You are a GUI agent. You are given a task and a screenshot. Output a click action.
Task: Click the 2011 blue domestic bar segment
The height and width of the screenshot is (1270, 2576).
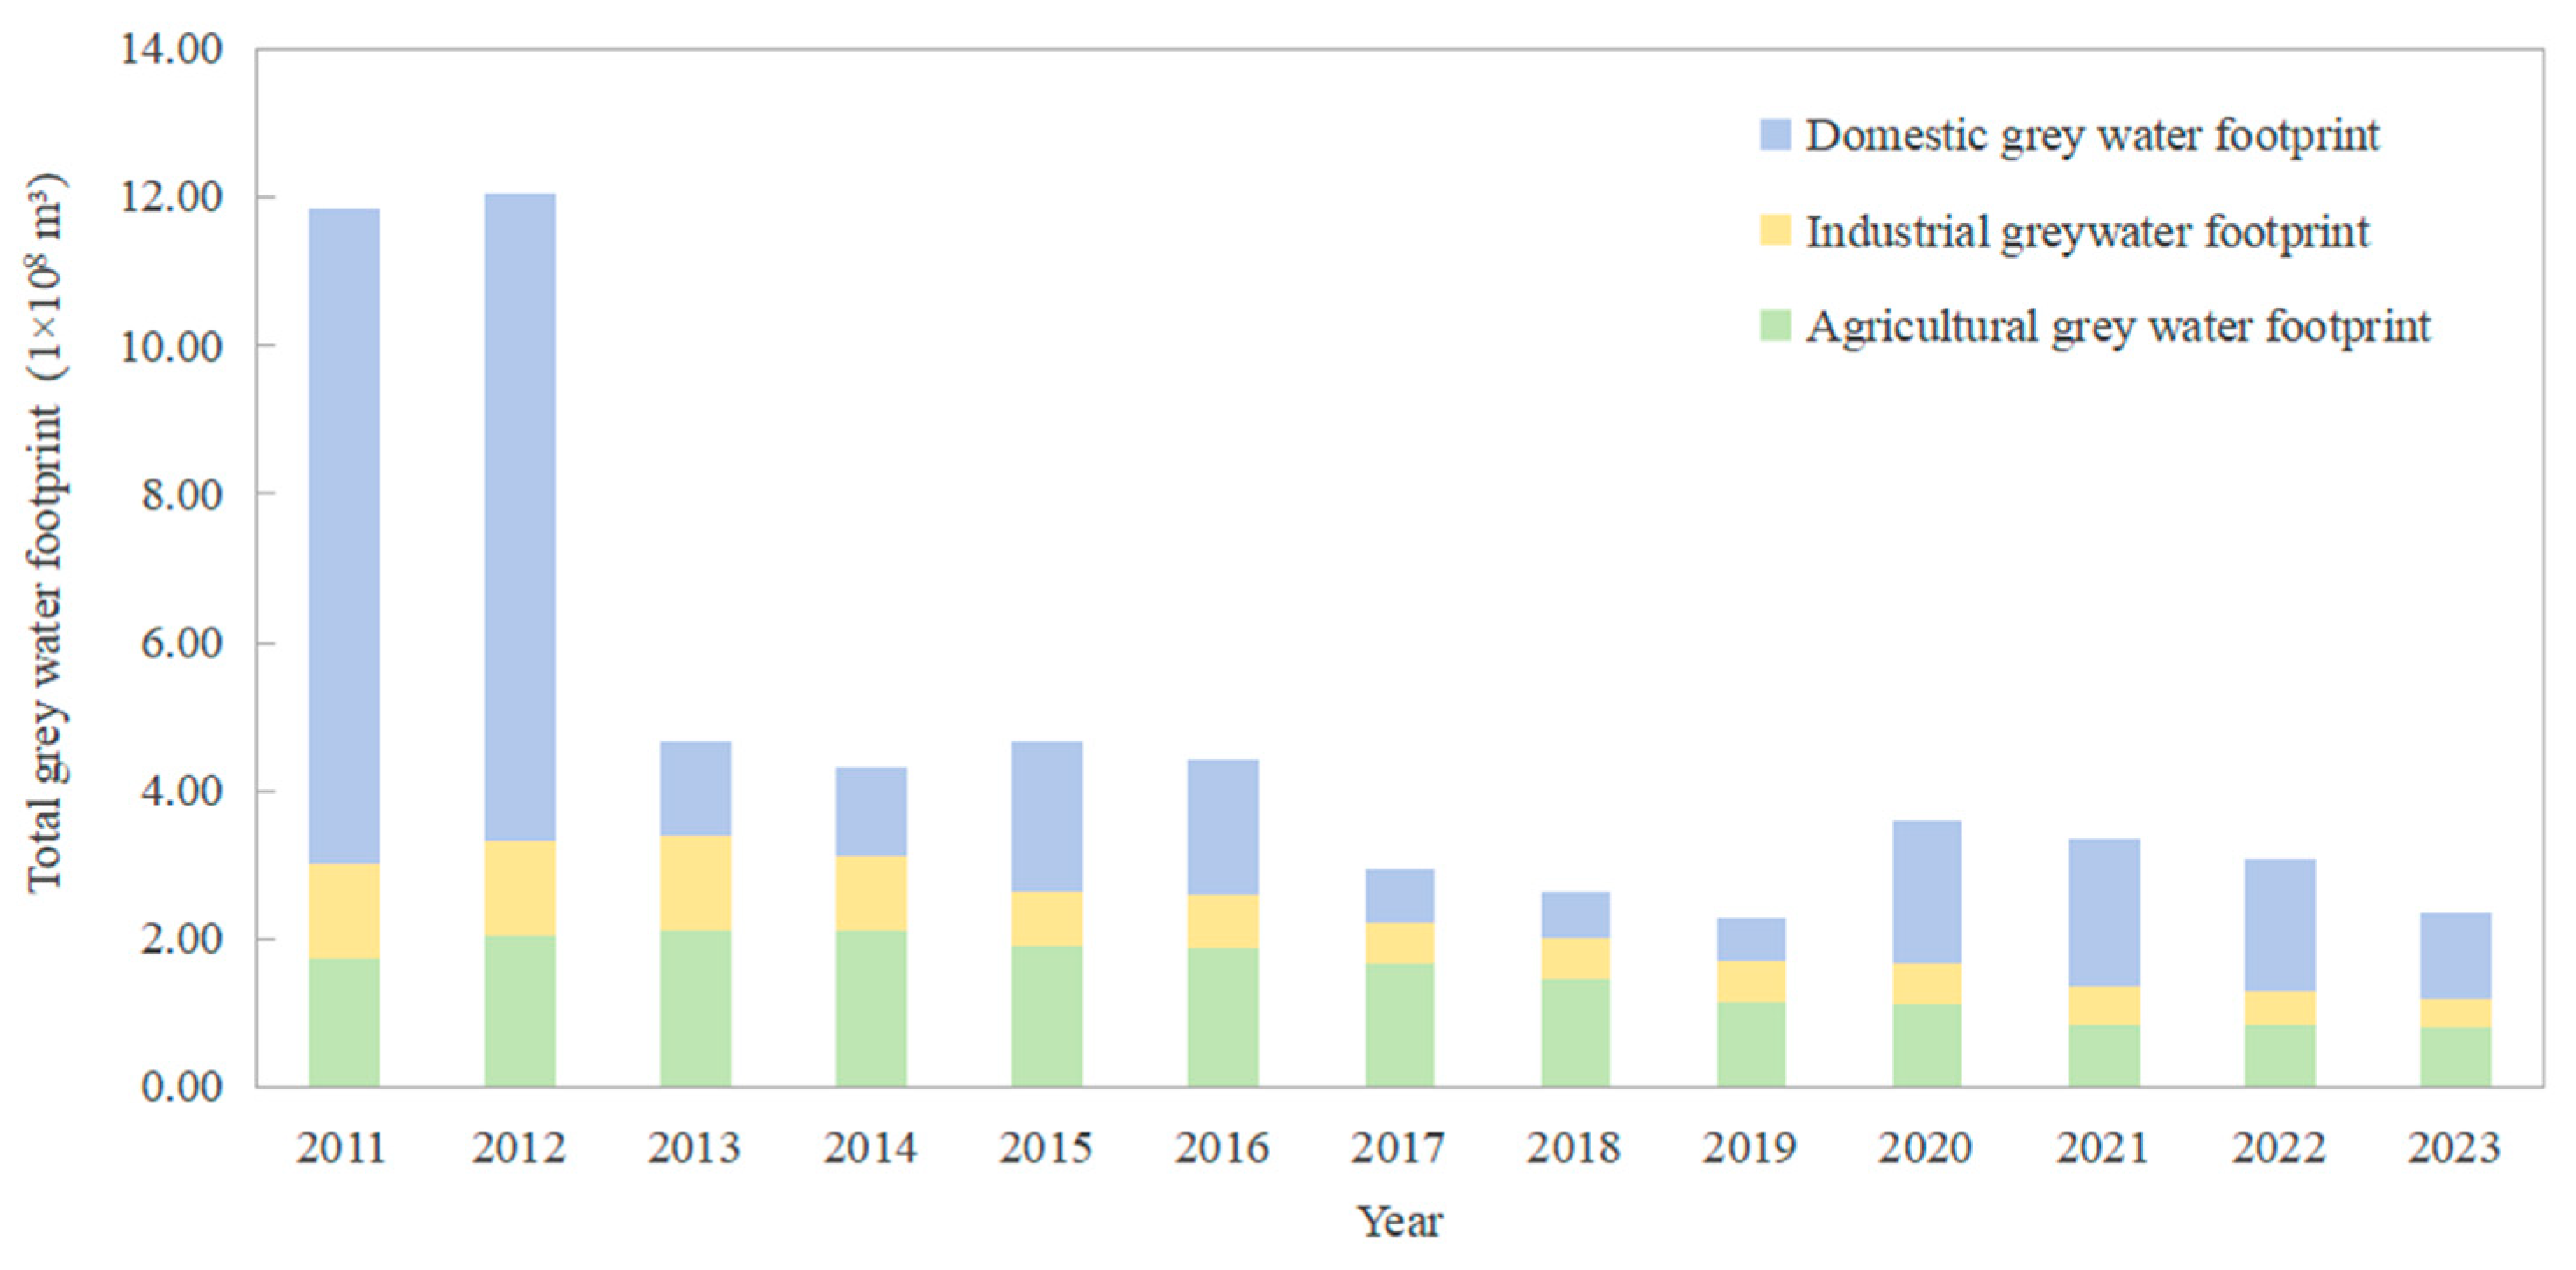pyautogui.click(x=344, y=535)
